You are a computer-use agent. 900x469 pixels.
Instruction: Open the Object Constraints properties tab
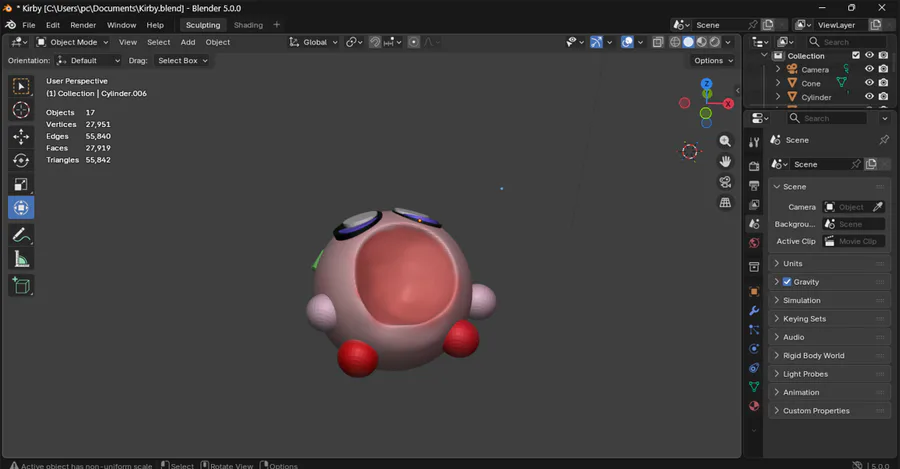click(754, 368)
